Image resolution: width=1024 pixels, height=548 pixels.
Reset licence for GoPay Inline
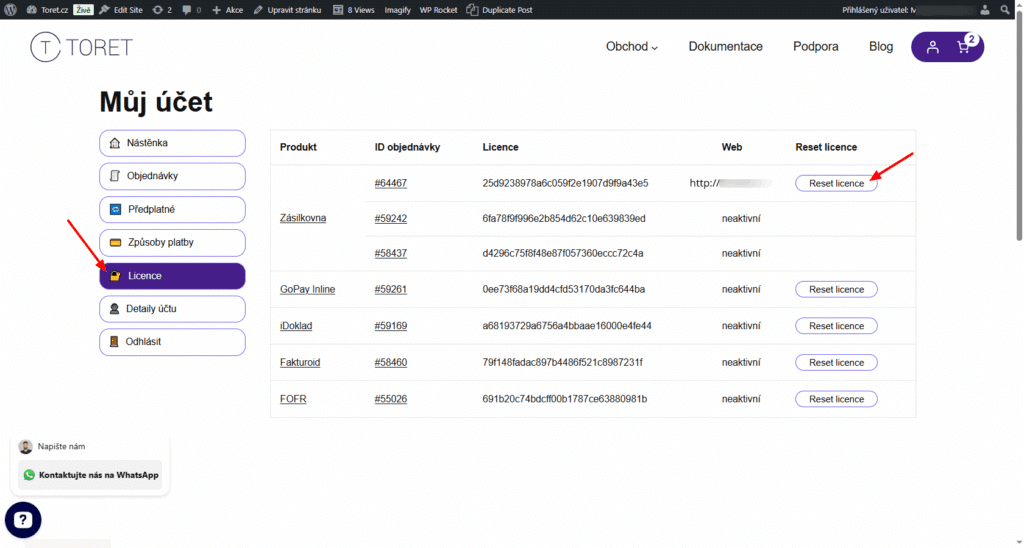click(x=836, y=289)
